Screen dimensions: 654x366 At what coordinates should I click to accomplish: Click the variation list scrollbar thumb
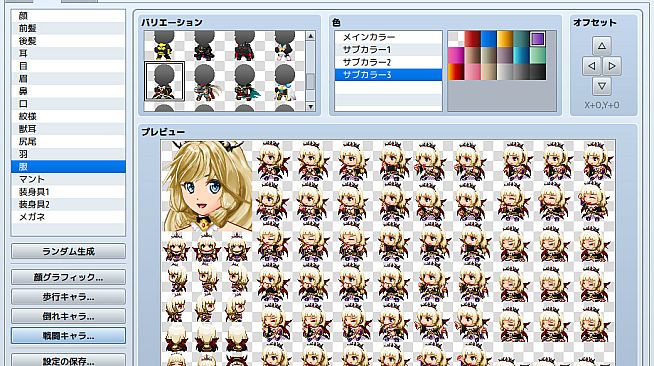[x=310, y=81]
